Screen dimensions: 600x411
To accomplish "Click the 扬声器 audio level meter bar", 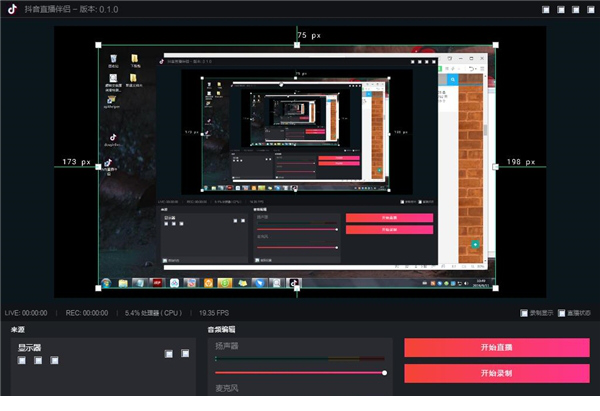I will pos(300,359).
